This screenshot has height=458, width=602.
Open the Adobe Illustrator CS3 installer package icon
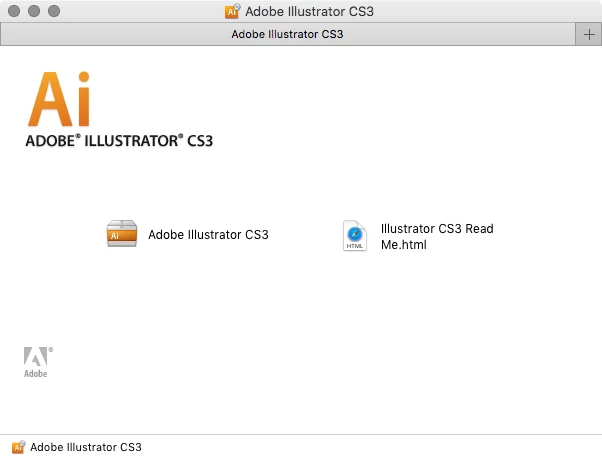coord(122,233)
